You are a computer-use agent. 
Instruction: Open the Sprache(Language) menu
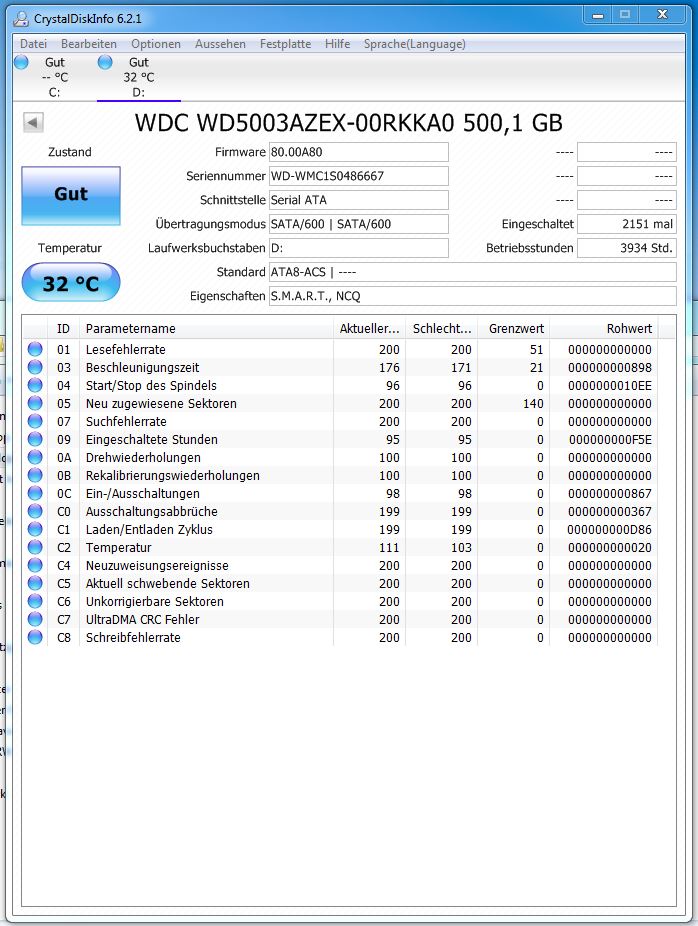pyautogui.click(x=415, y=44)
